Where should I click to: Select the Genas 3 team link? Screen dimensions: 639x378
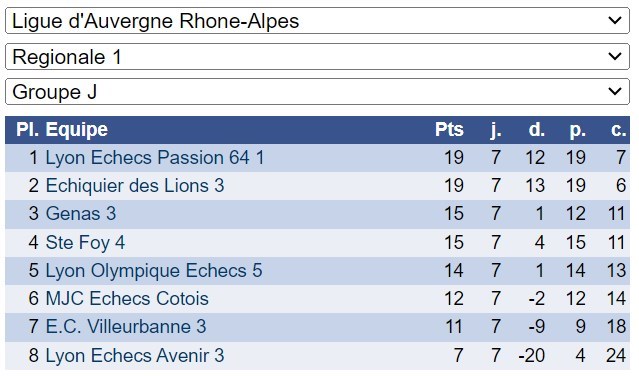point(81,214)
